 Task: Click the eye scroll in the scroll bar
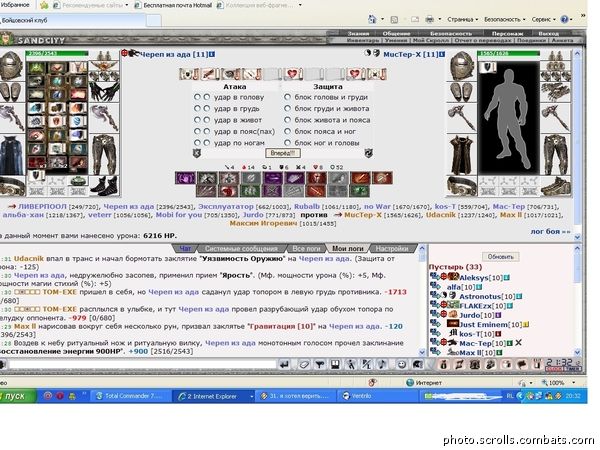230,74
